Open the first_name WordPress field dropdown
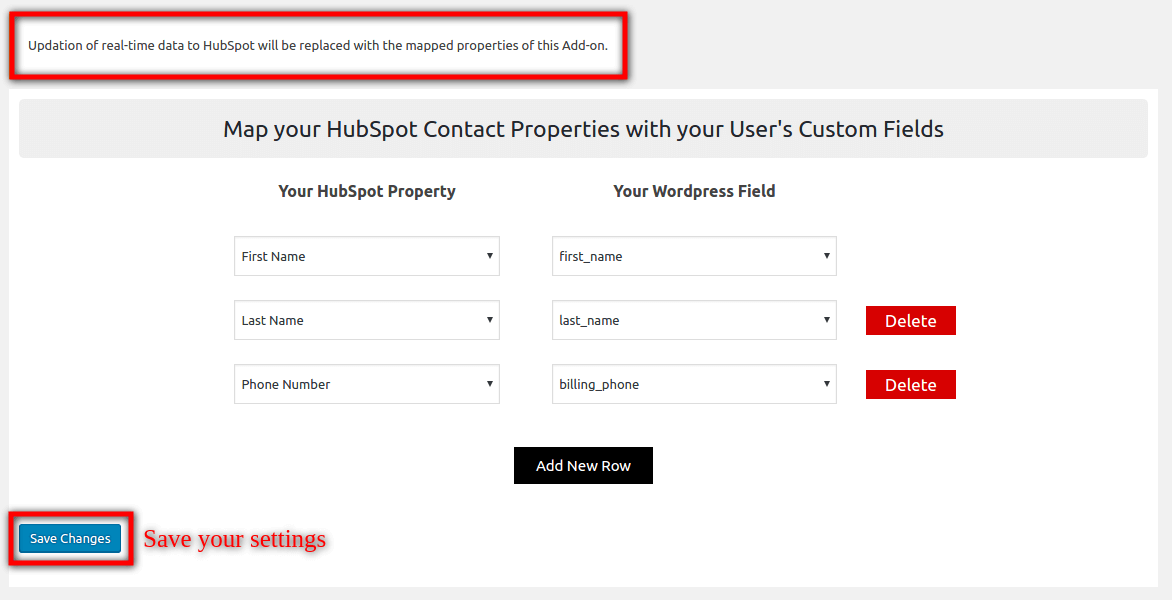1172x600 pixels. 693,256
